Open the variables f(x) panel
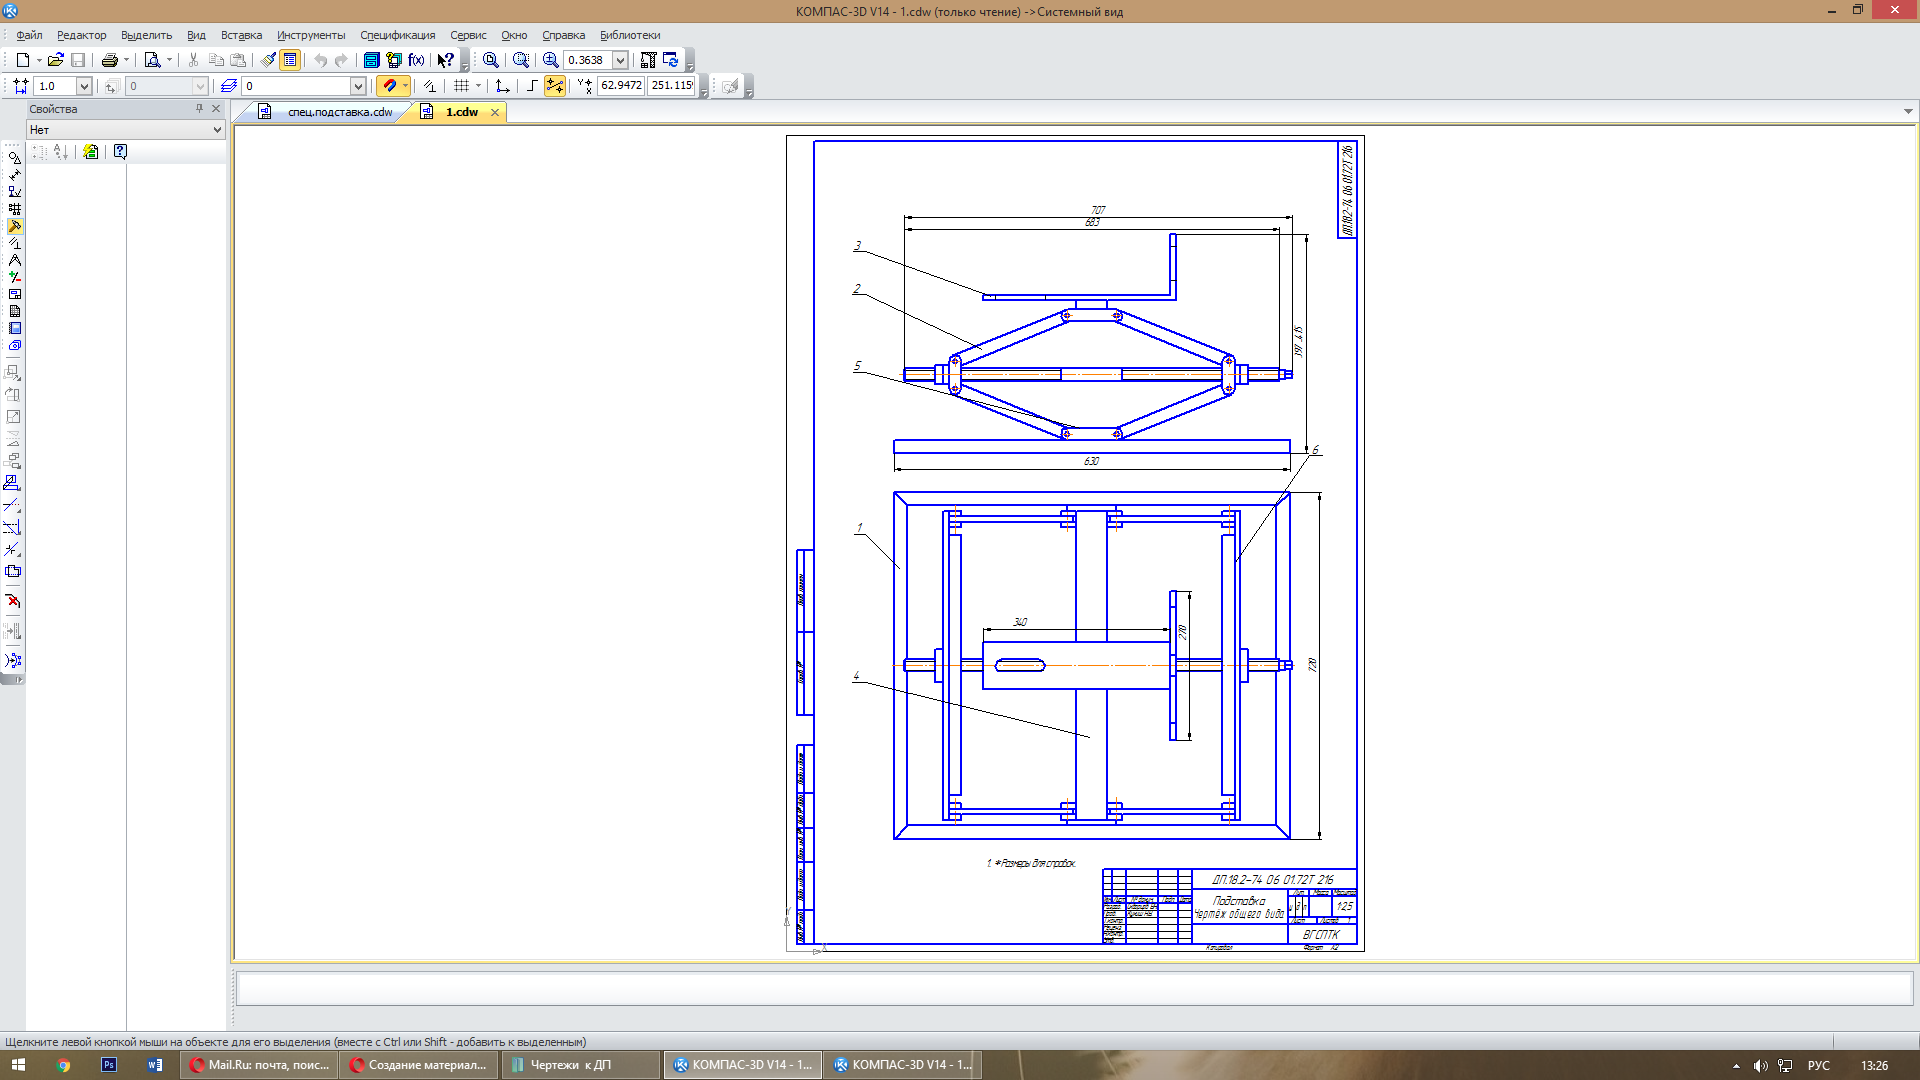1920x1080 pixels. [x=417, y=60]
